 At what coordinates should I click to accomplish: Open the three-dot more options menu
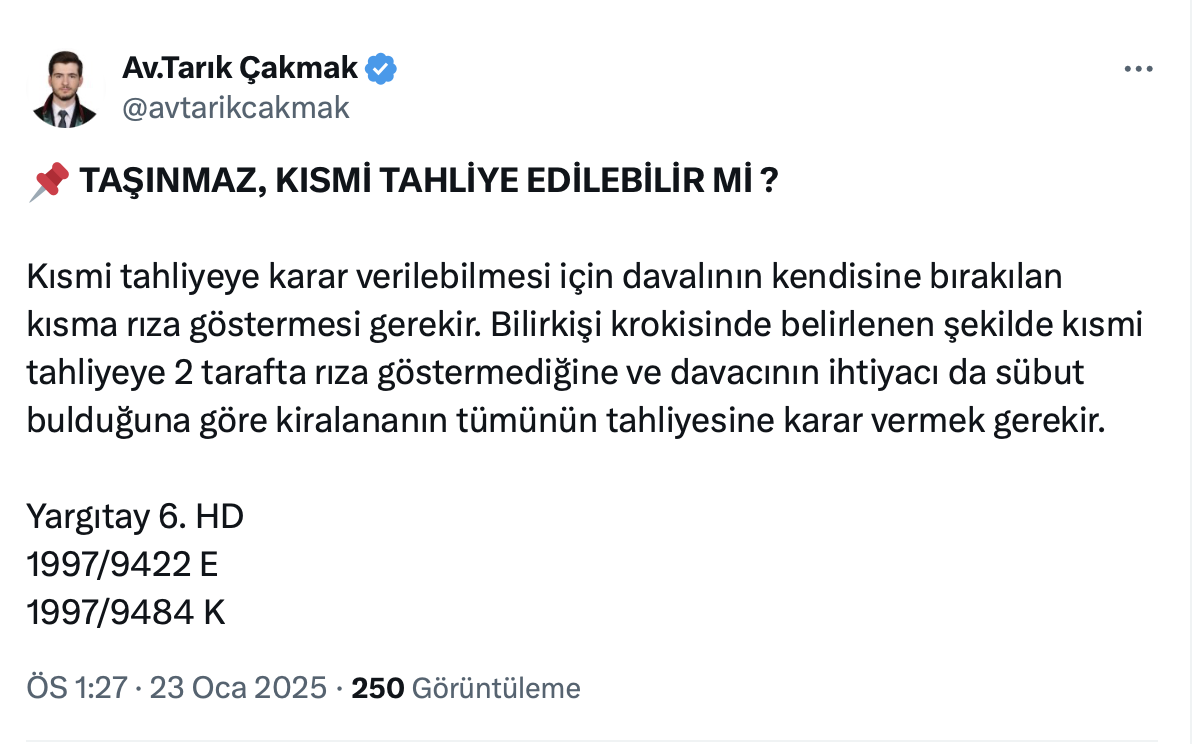[x=1139, y=70]
